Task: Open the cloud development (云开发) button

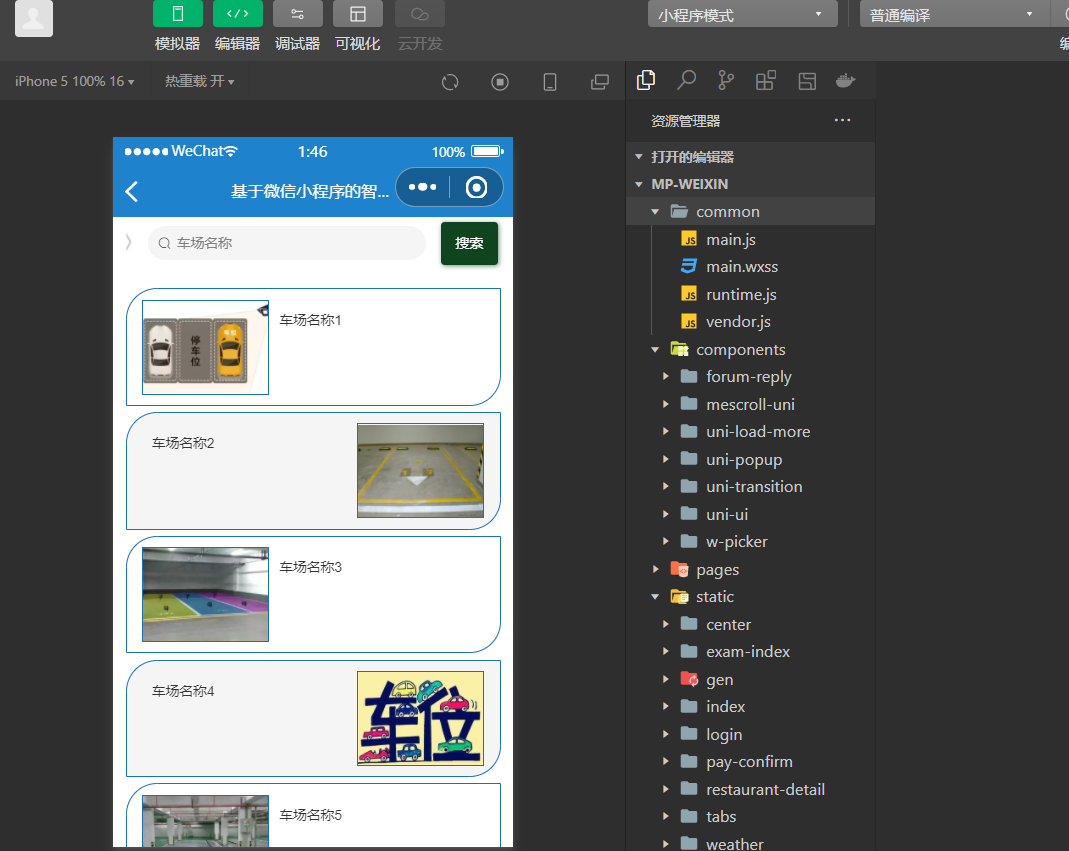Action: [x=420, y=14]
